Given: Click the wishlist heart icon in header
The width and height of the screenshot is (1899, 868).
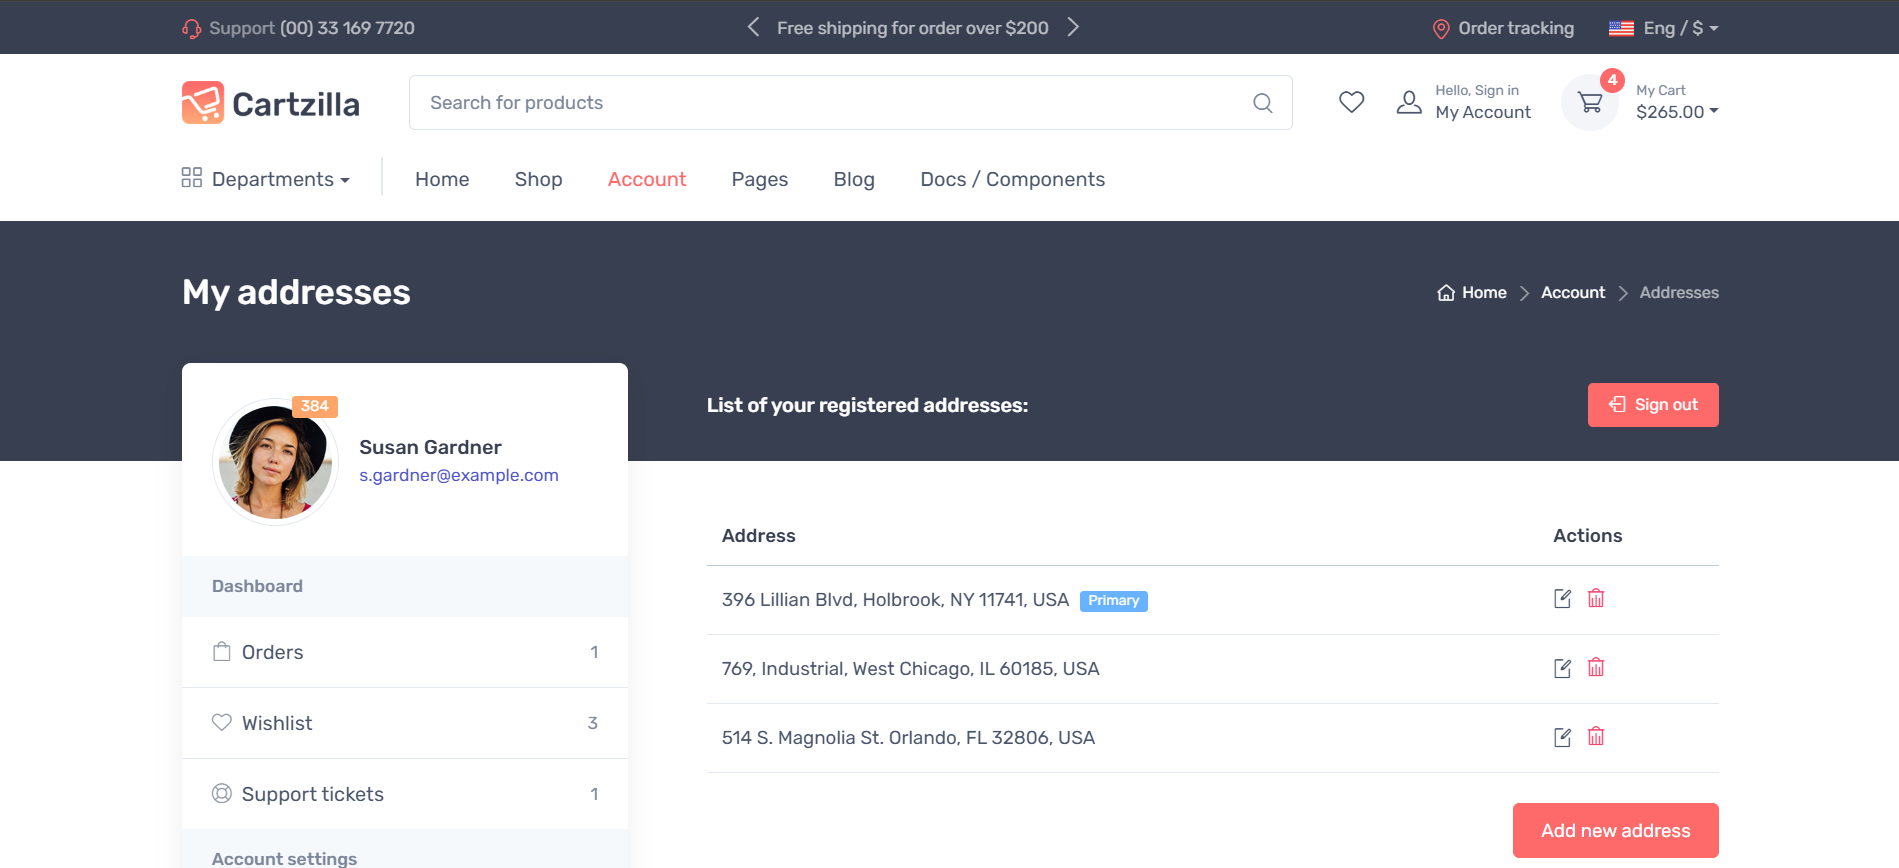Looking at the screenshot, I should point(1351,102).
